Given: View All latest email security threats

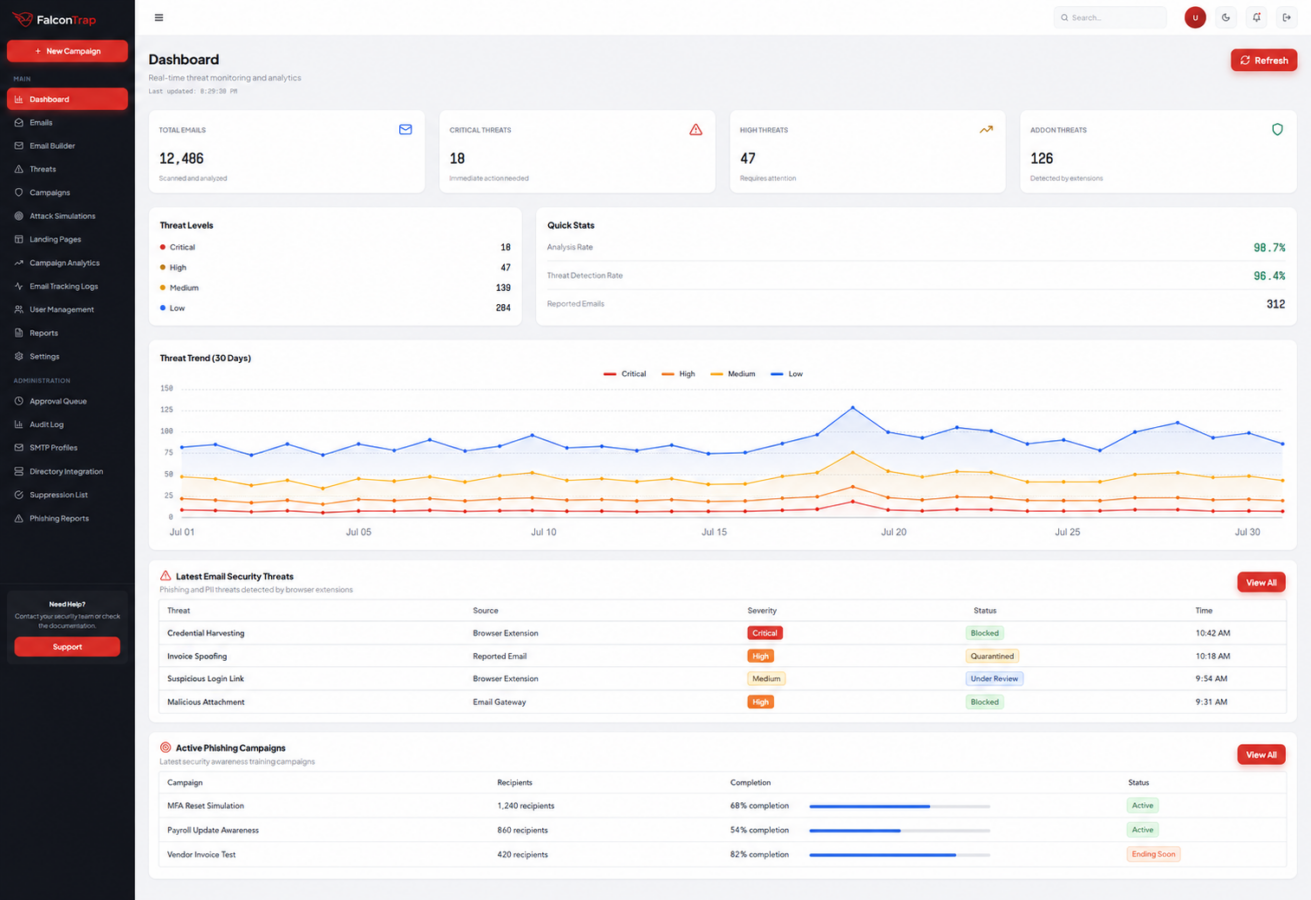Looking at the screenshot, I should [x=1261, y=582].
